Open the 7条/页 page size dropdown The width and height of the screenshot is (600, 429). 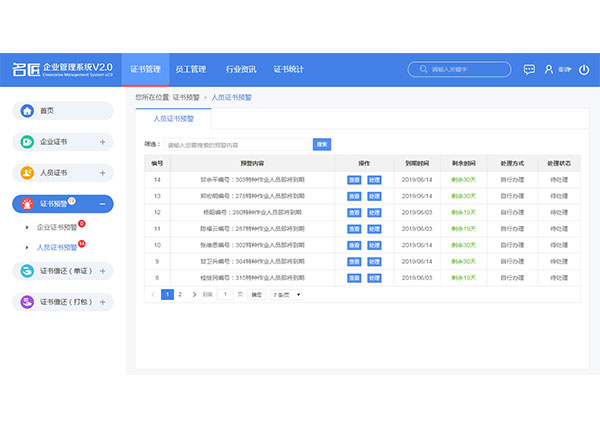pyautogui.click(x=287, y=295)
